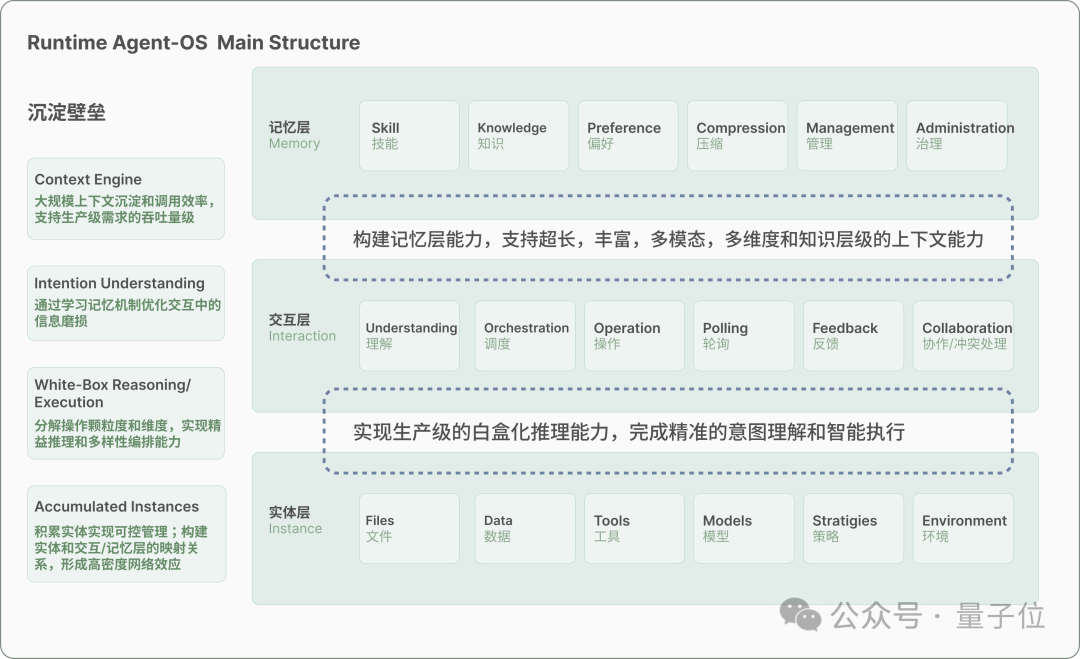Select the Management 管理 card
The width and height of the screenshot is (1080, 659).
[847, 136]
